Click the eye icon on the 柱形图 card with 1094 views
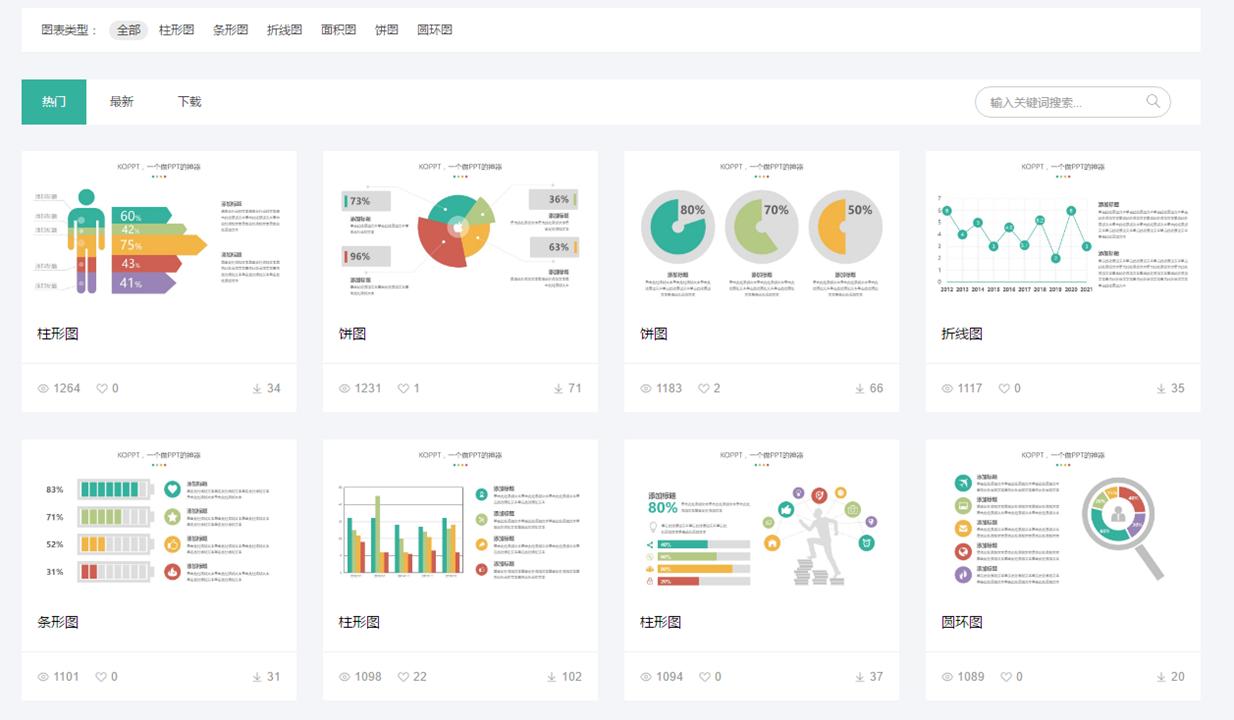 click(644, 676)
